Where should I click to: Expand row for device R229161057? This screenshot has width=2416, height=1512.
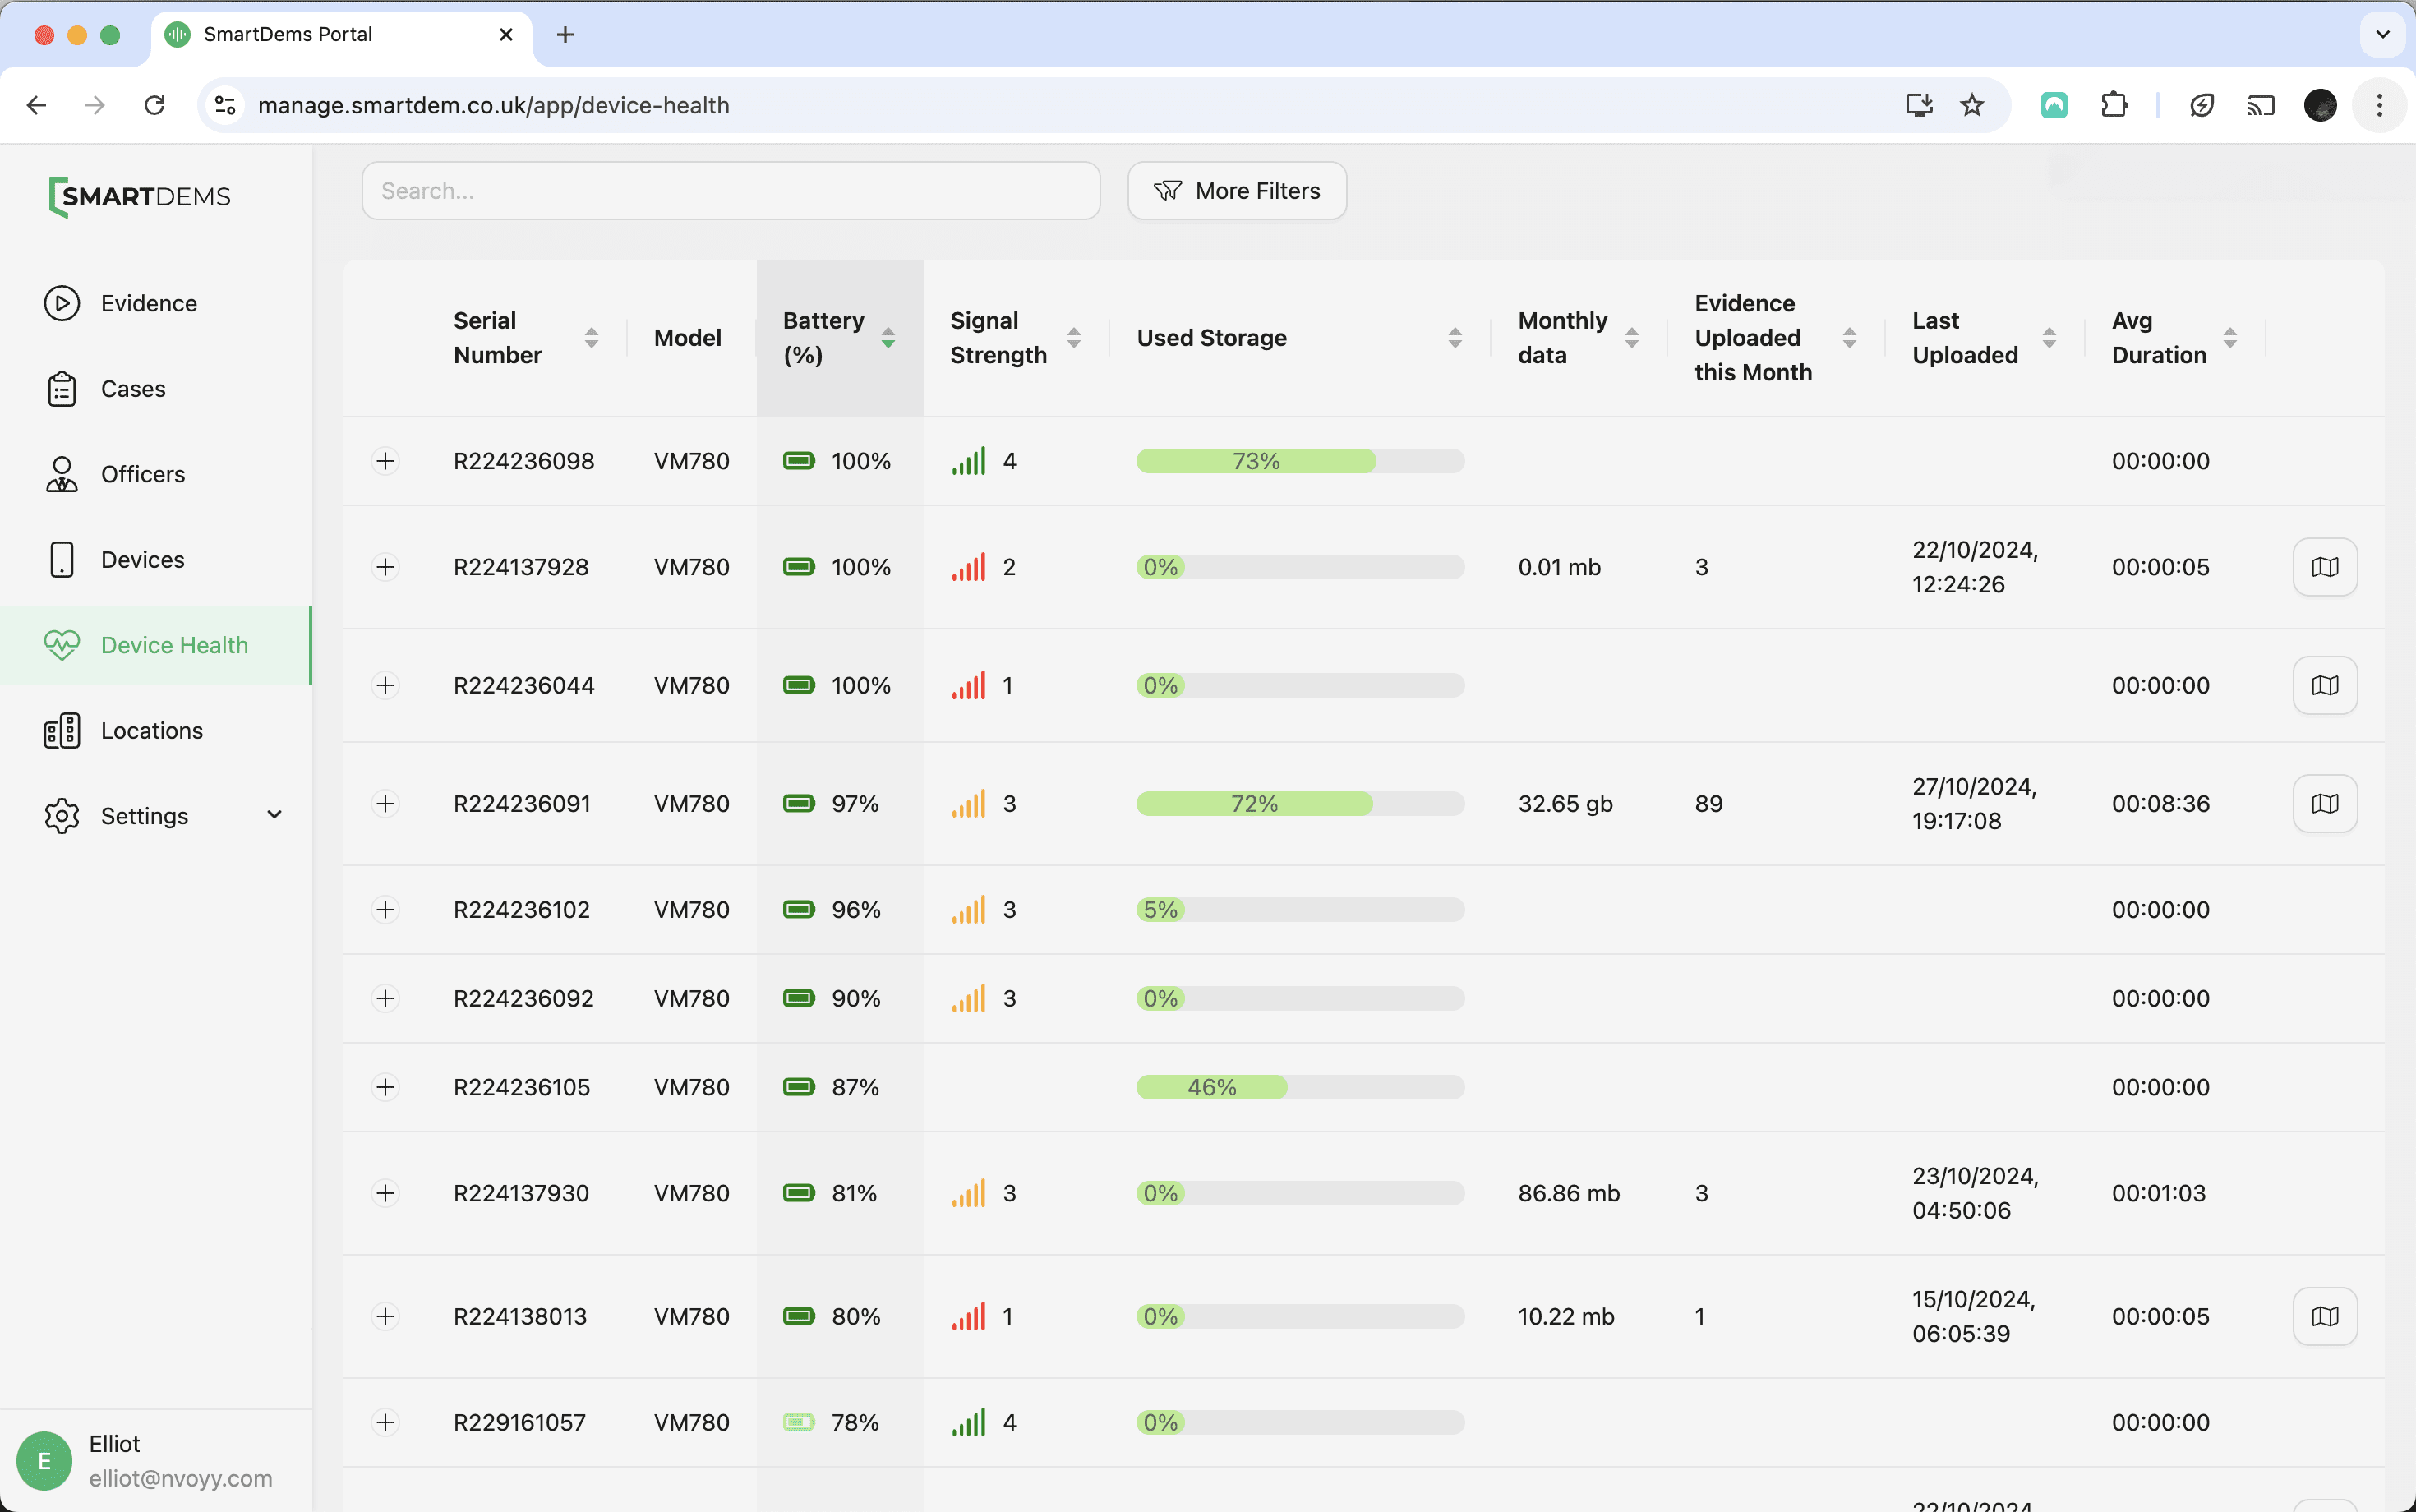[385, 1422]
